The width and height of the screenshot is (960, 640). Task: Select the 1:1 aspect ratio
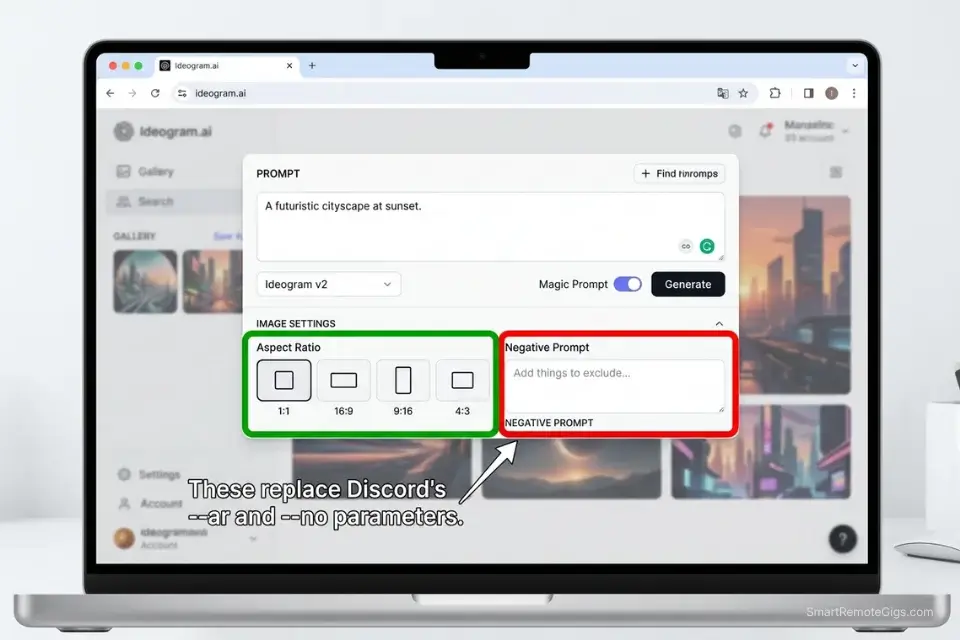(x=284, y=380)
